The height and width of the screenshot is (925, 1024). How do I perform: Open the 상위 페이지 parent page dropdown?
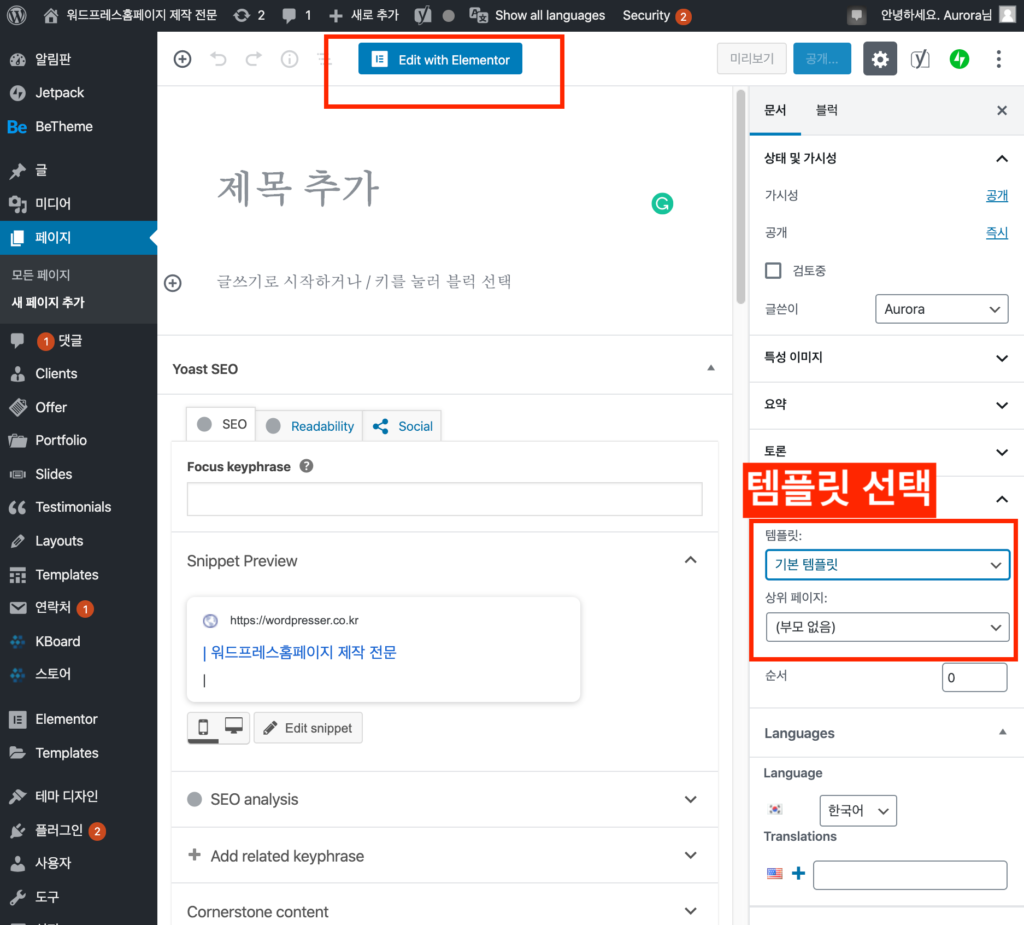(887, 628)
